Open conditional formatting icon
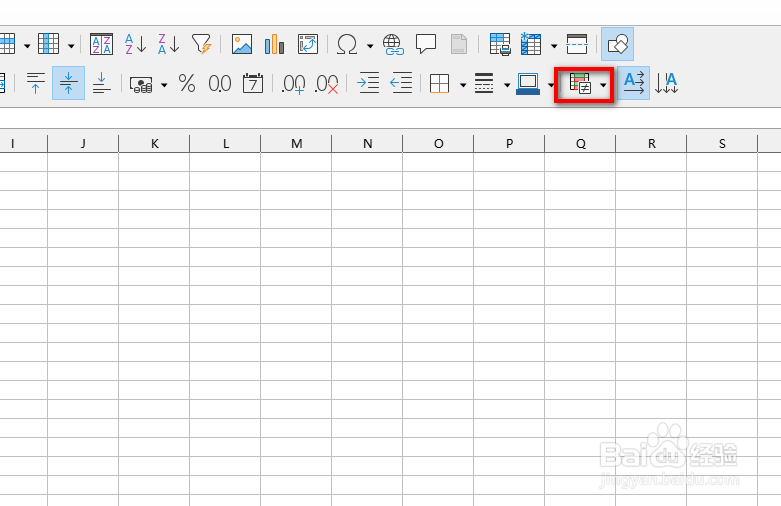The width and height of the screenshot is (781, 506). click(580, 84)
